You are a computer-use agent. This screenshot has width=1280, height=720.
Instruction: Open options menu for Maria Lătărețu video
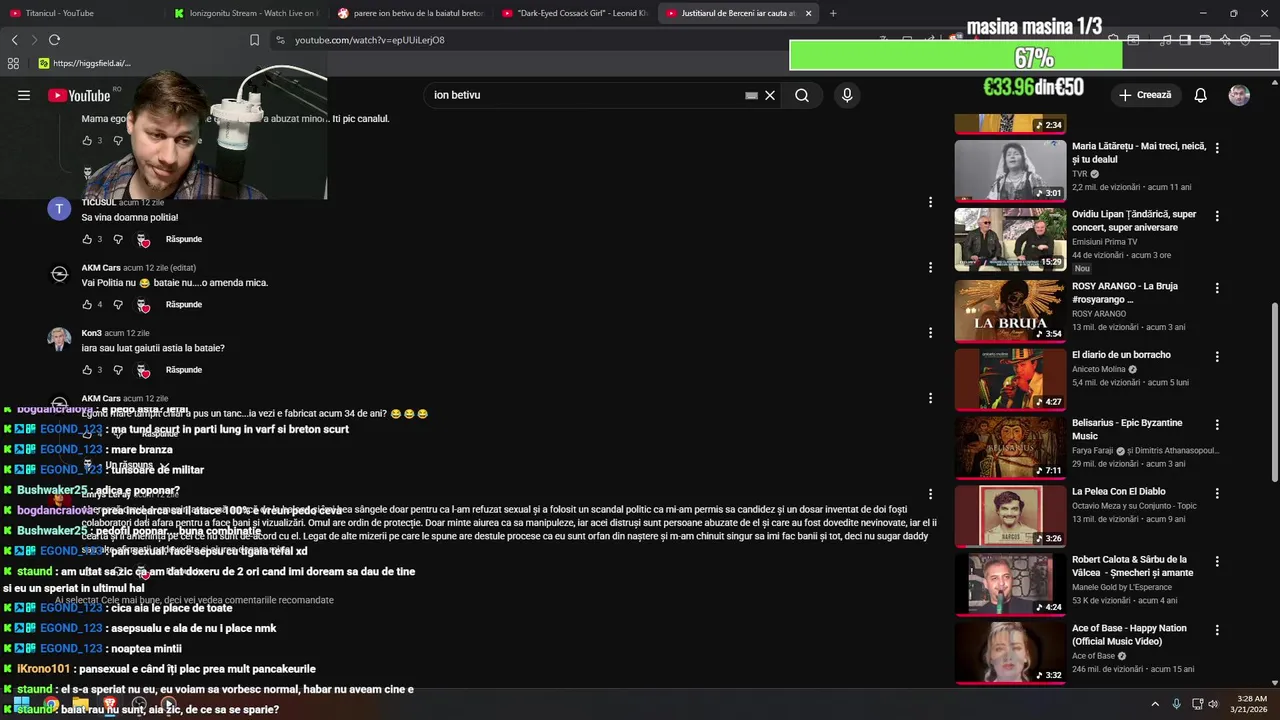click(x=1217, y=147)
